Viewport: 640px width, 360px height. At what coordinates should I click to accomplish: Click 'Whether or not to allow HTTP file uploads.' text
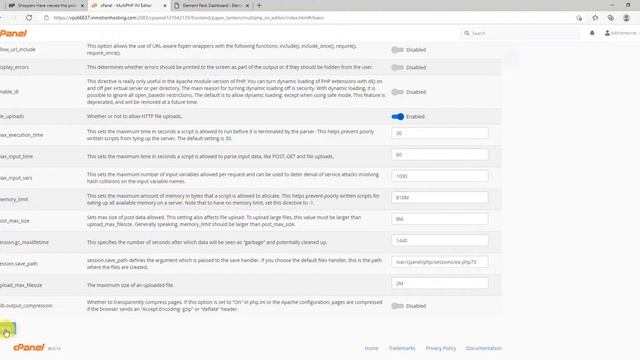click(134, 116)
